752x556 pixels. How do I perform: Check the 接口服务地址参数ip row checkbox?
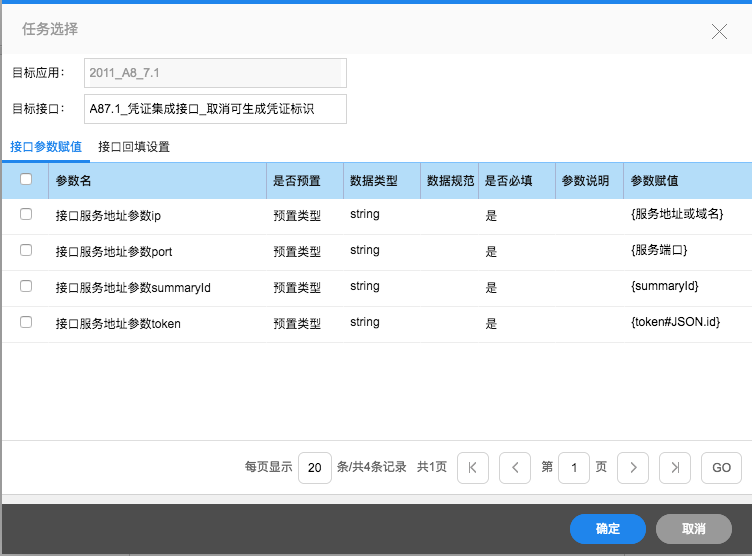[26, 214]
